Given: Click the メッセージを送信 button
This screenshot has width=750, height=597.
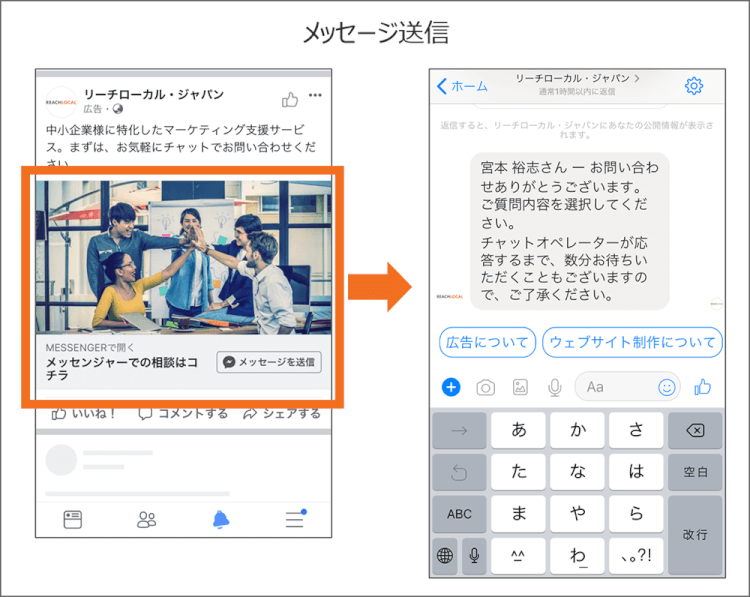Looking at the screenshot, I should (269, 362).
